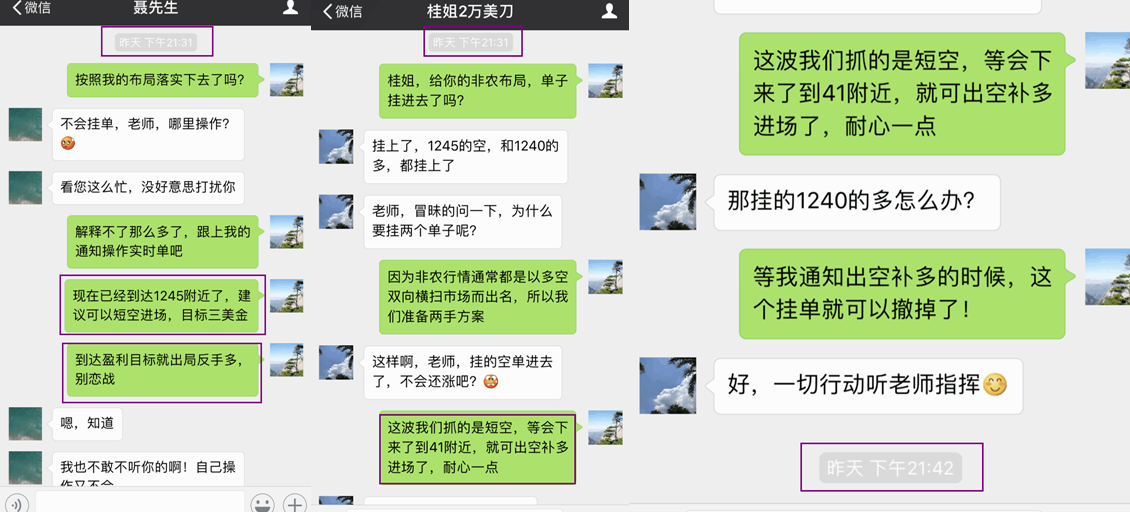This screenshot has height=512, width=1130.
Task: Select the 现在已经到达1245附近了 message bubble
Action: (161, 305)
